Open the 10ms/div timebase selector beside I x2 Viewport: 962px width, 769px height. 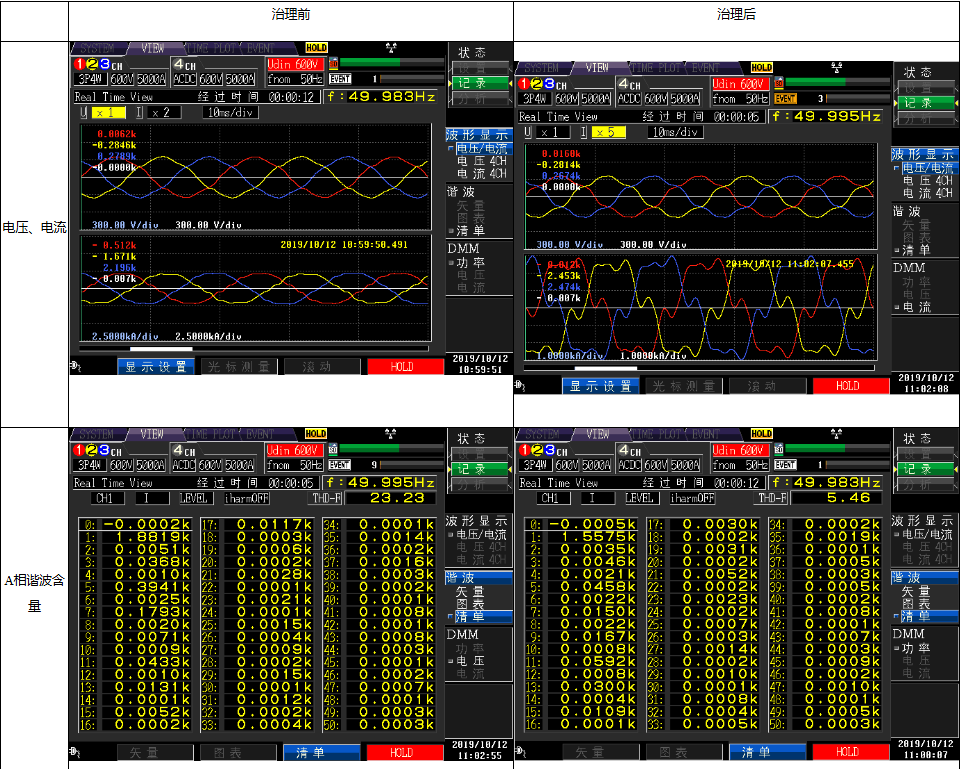tap(230, 112)
